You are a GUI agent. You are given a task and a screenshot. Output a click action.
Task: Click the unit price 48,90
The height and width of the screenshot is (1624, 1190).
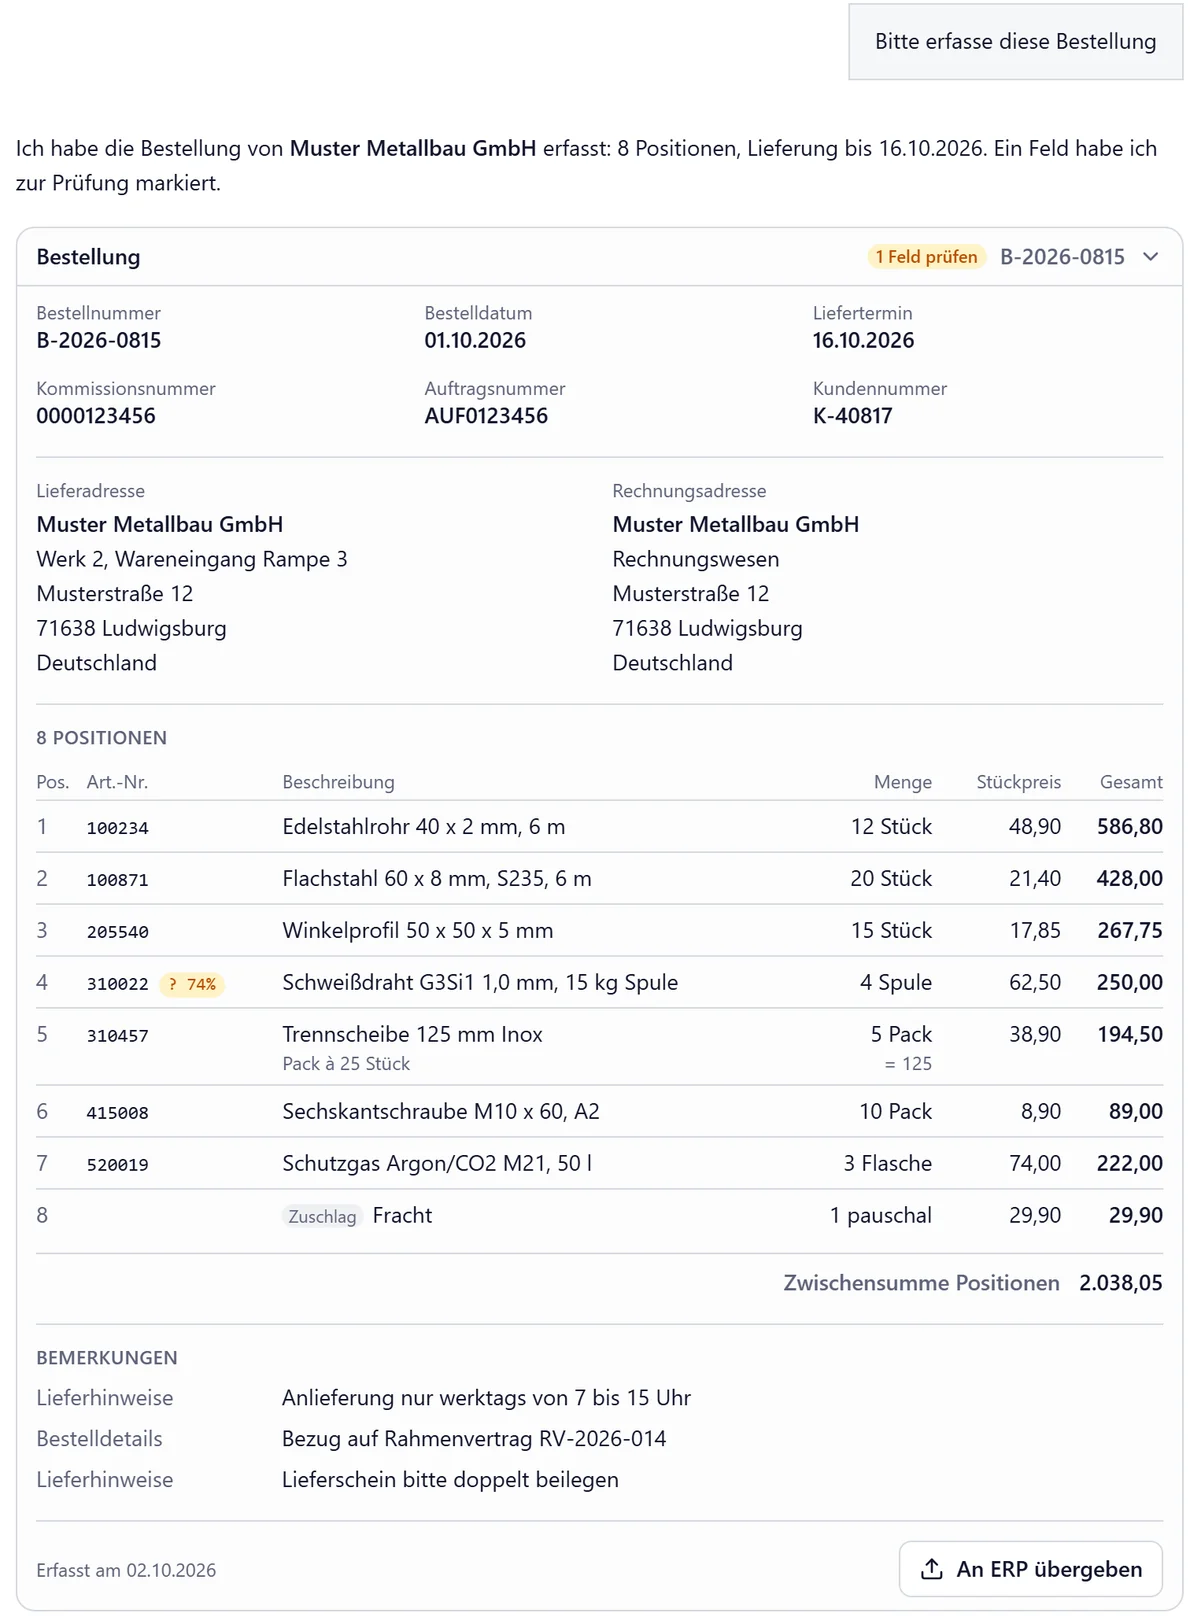[1035, 827]
